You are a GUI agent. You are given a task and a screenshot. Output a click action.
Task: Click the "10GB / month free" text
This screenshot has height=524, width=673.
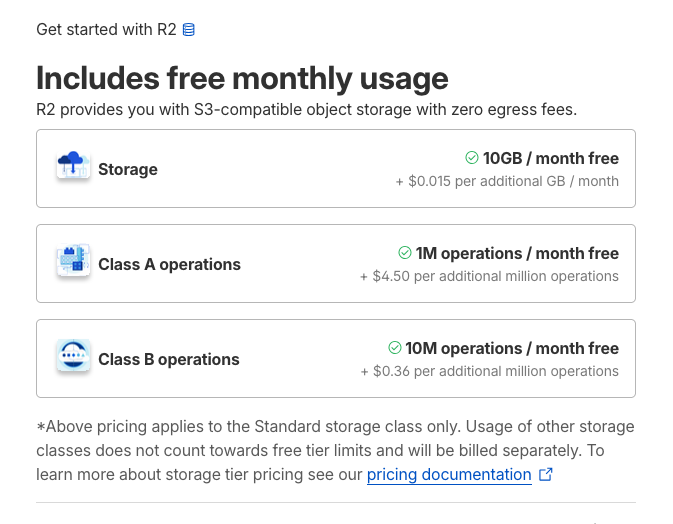pyautogui.click(x=551, y=158)
